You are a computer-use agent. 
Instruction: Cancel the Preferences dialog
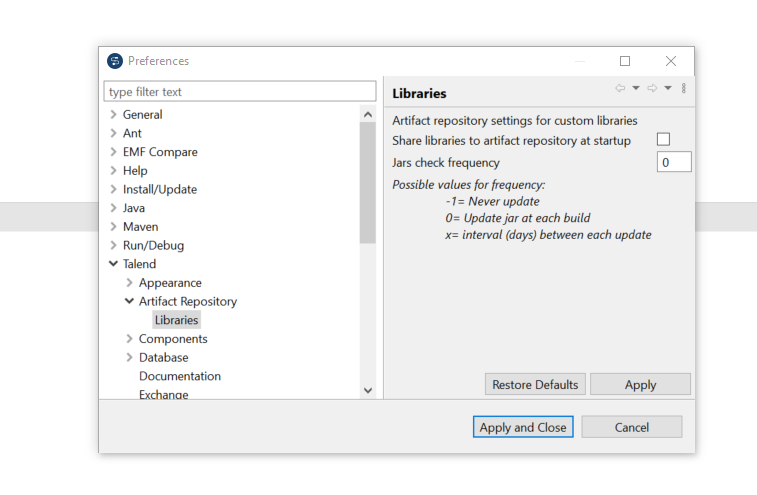tap(632, 427)
